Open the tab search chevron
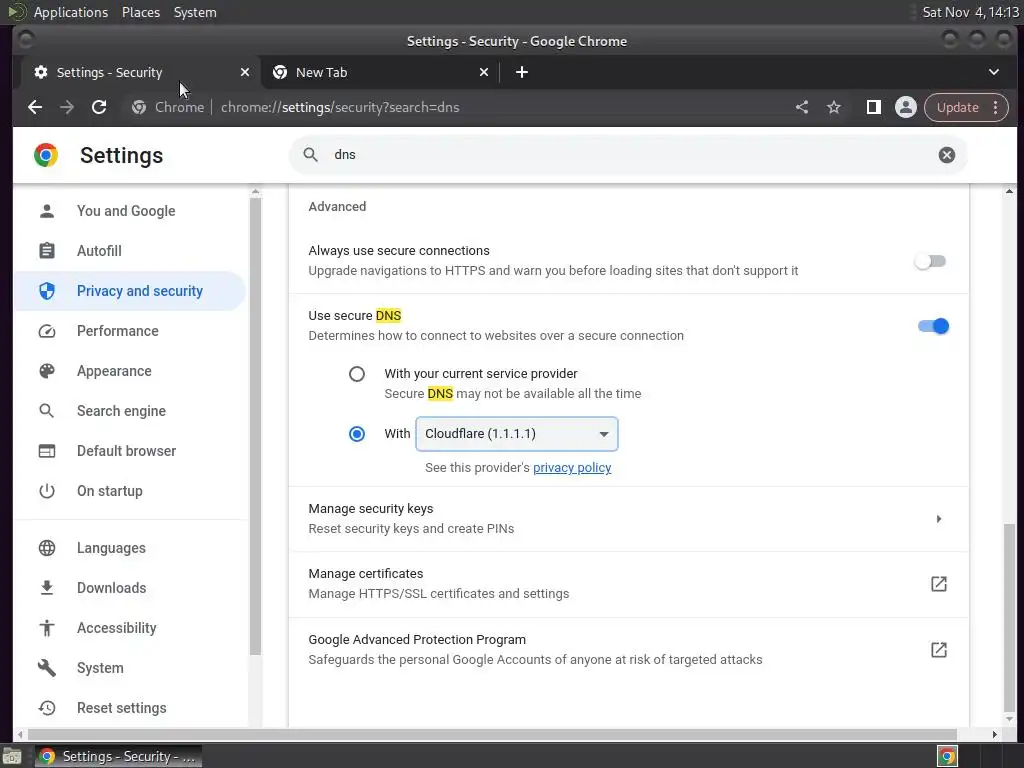Viewport: 1024px width, 768px height. click(993, 72)
